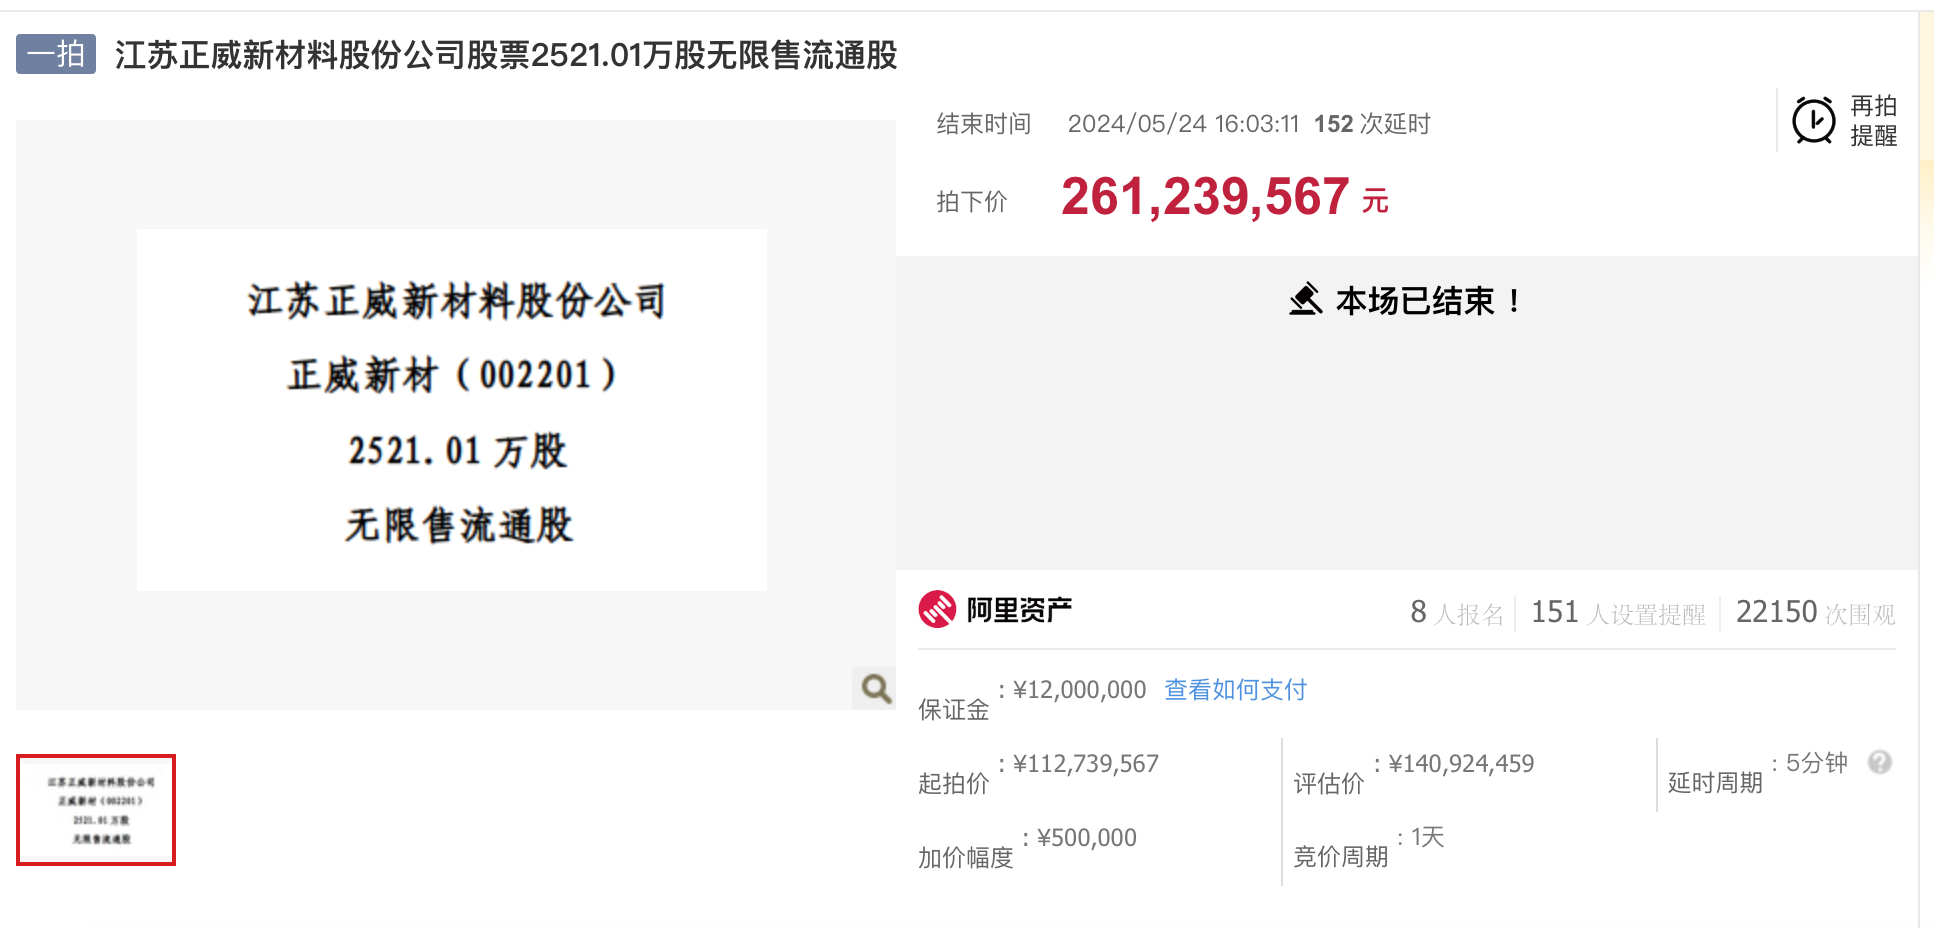Click the 22150 次围观 count

(x=1815, y=612)
